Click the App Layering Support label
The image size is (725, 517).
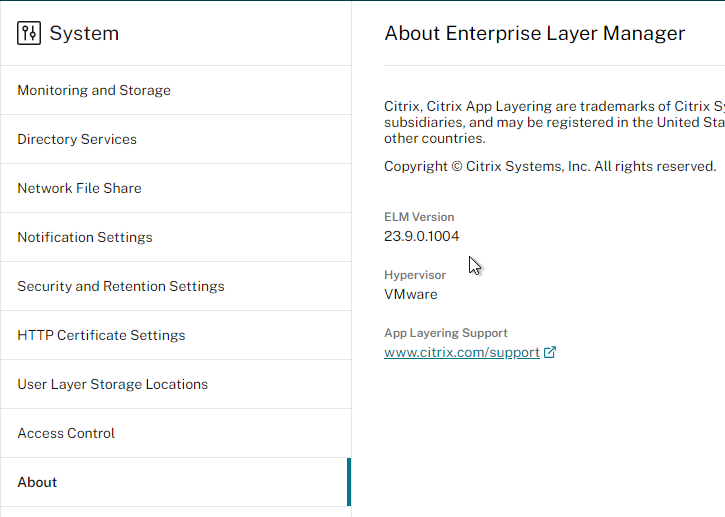point(446,333)
